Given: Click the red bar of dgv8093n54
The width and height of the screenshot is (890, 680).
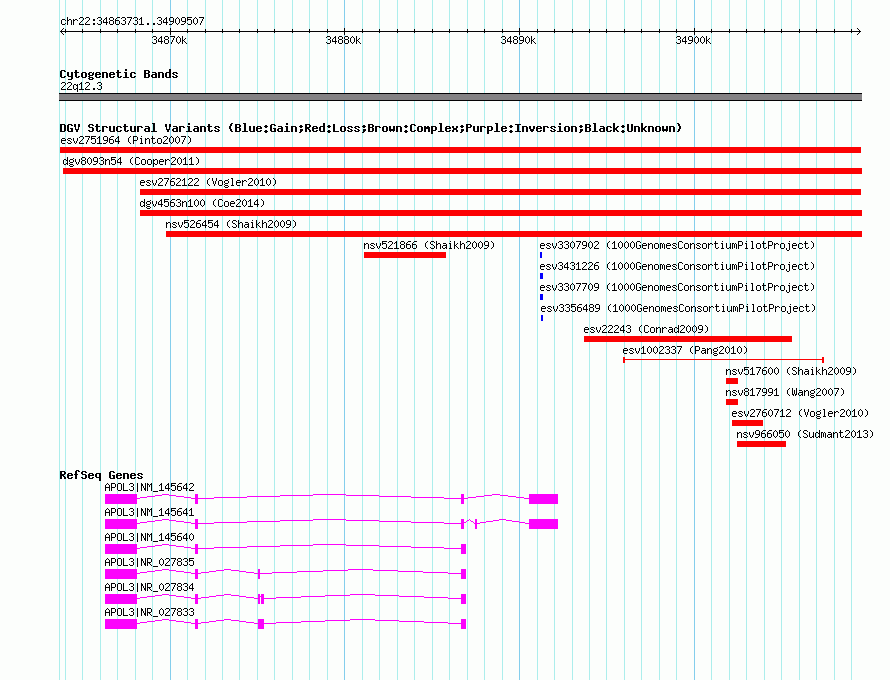Looking at the screenshot, I should pos(462,171).
